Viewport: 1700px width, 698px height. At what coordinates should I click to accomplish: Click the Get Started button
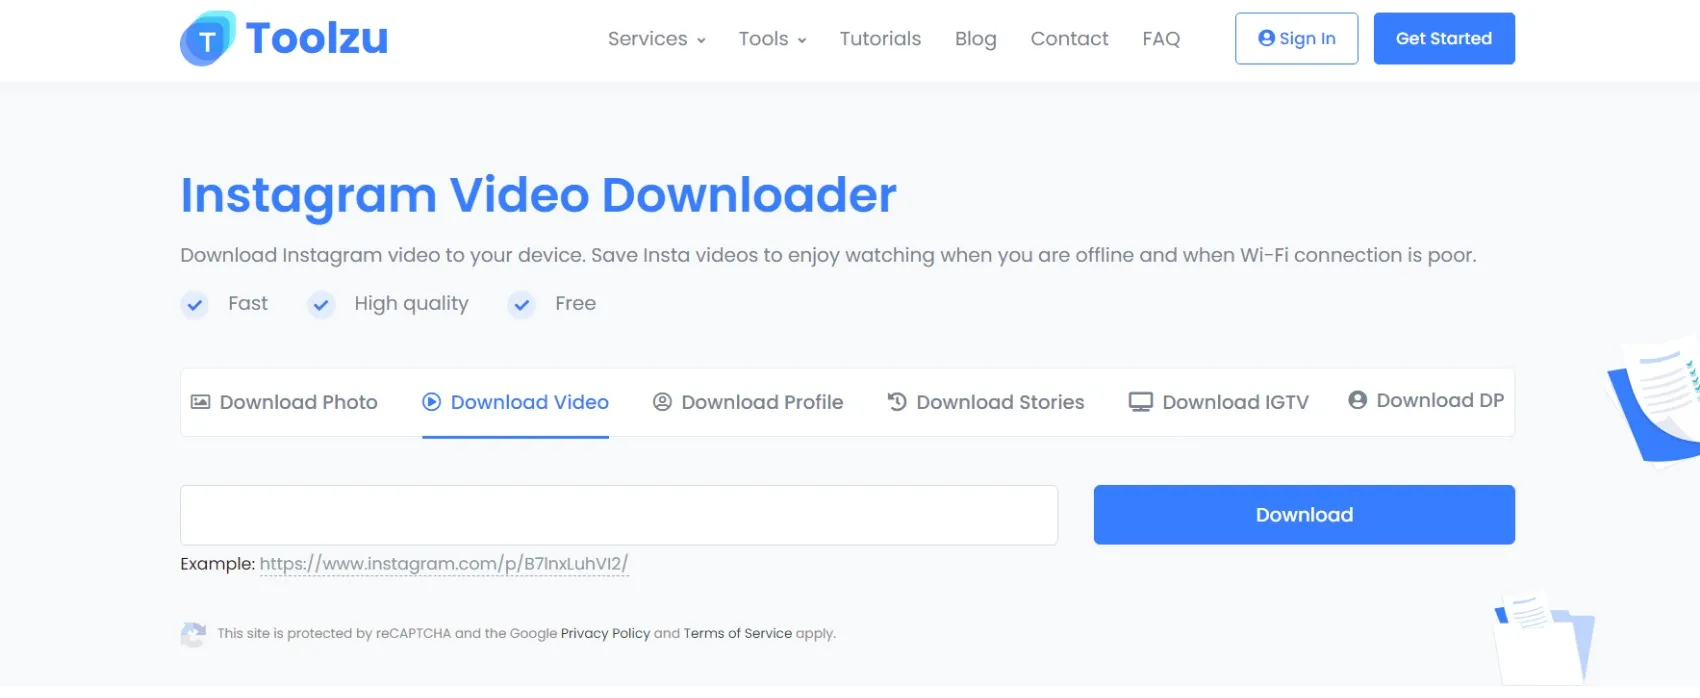coord(1444,39)
